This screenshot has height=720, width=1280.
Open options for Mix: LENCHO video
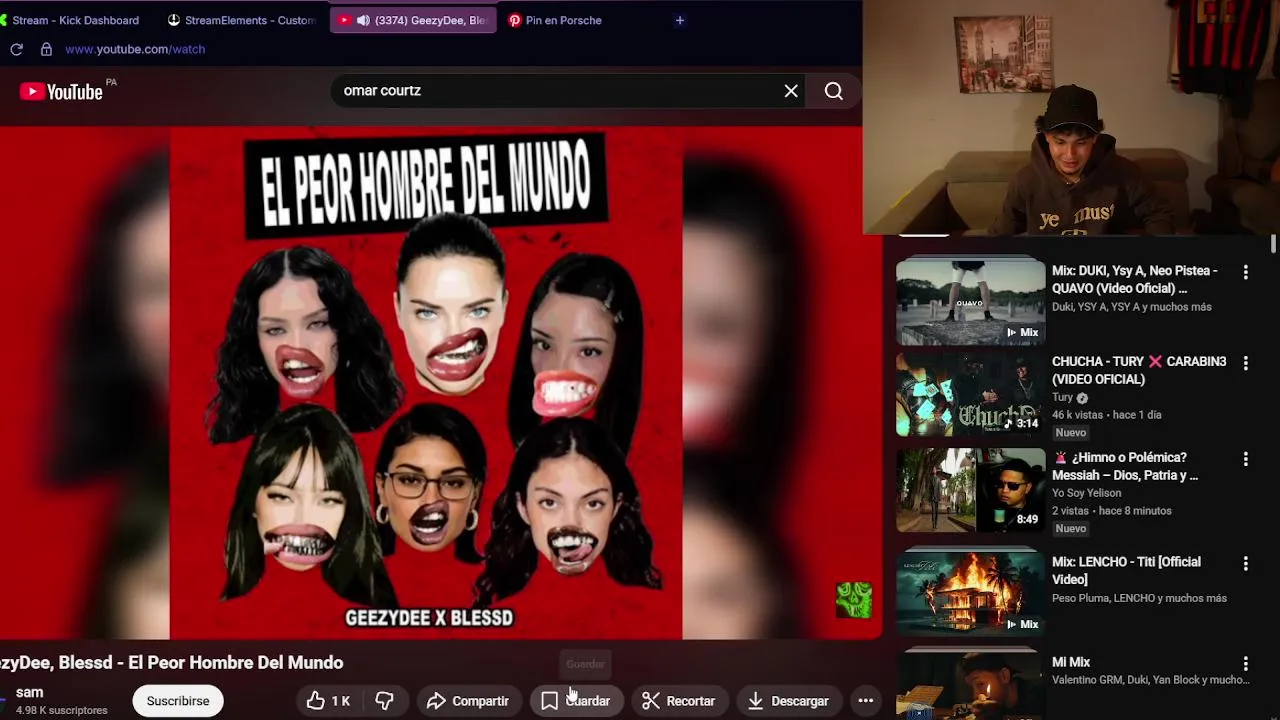click(1245, 564)
